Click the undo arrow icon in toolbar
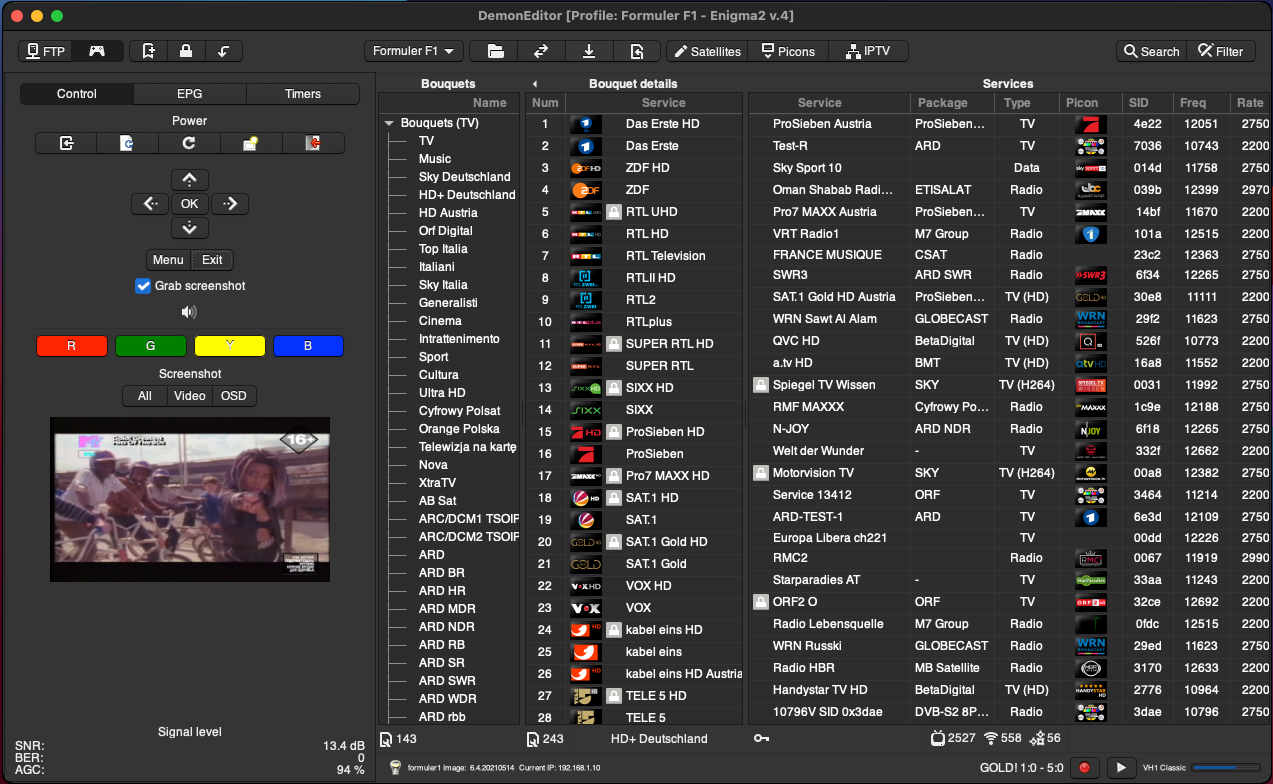 [x=224, y=51]
